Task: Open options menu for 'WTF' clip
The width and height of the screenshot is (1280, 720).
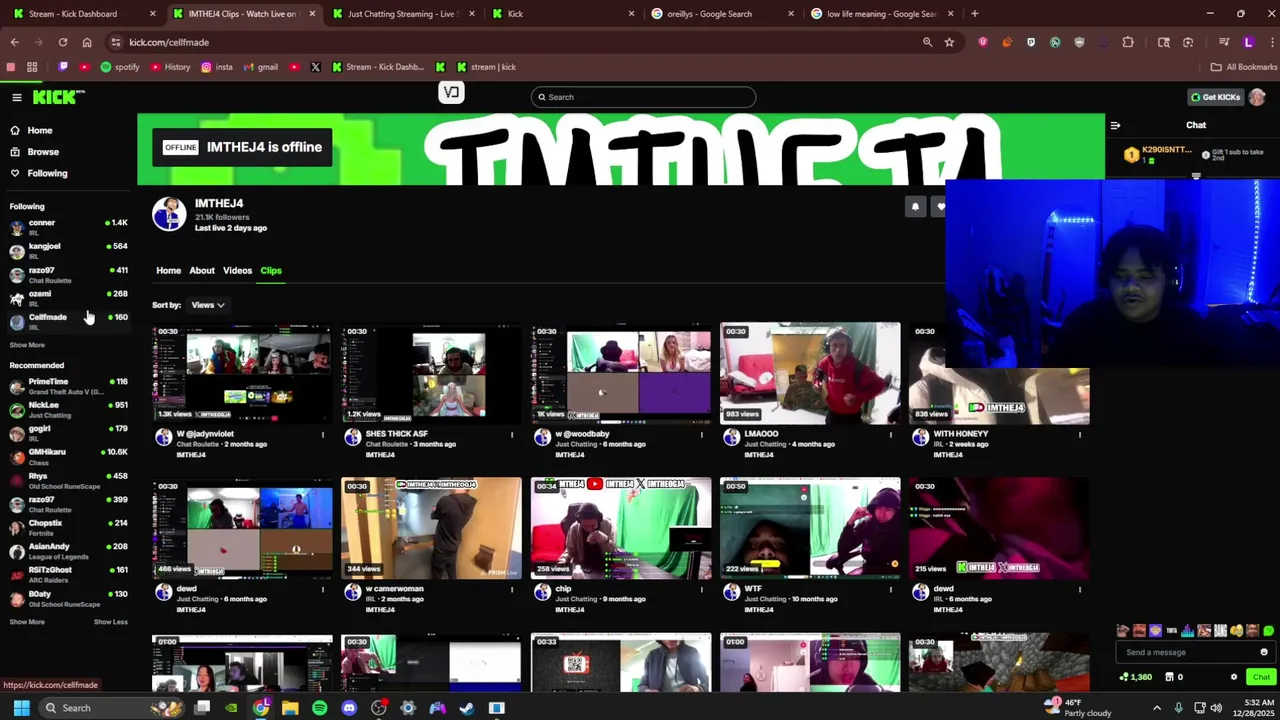Action: coord(891,590)
